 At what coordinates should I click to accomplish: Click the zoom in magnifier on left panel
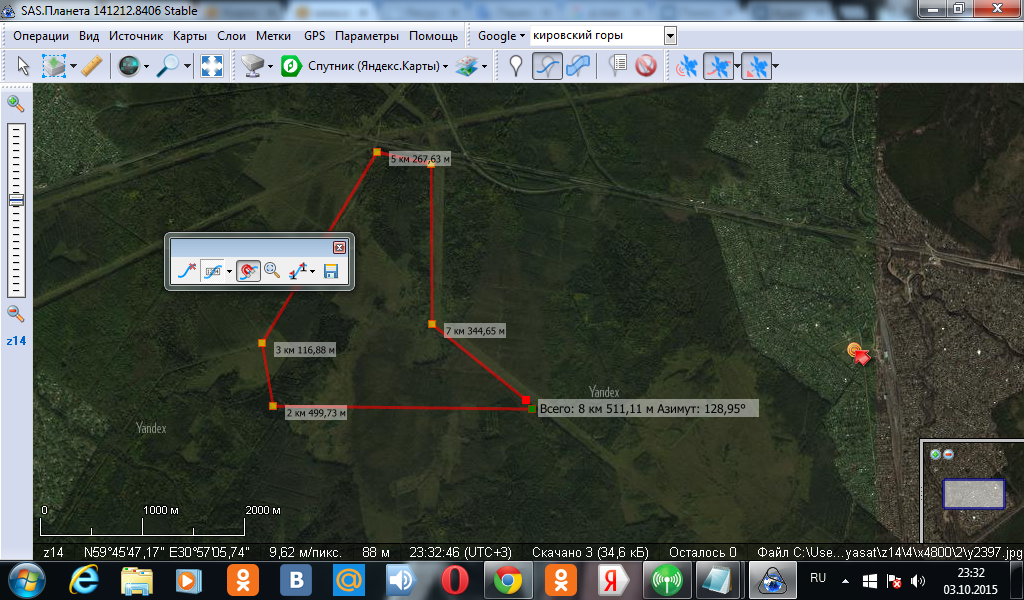[x=16, y=103]
